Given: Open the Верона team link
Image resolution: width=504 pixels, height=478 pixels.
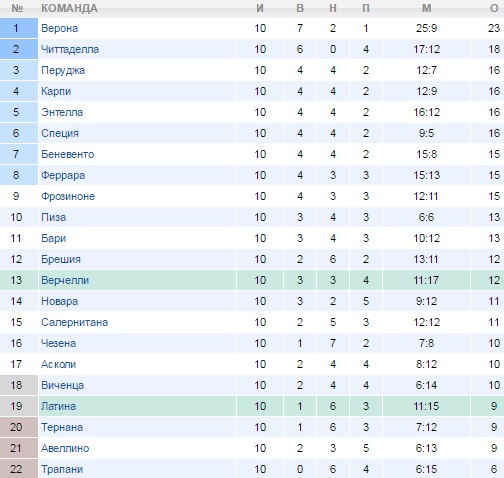Looking at the screenshot, I should pos(59,28).
